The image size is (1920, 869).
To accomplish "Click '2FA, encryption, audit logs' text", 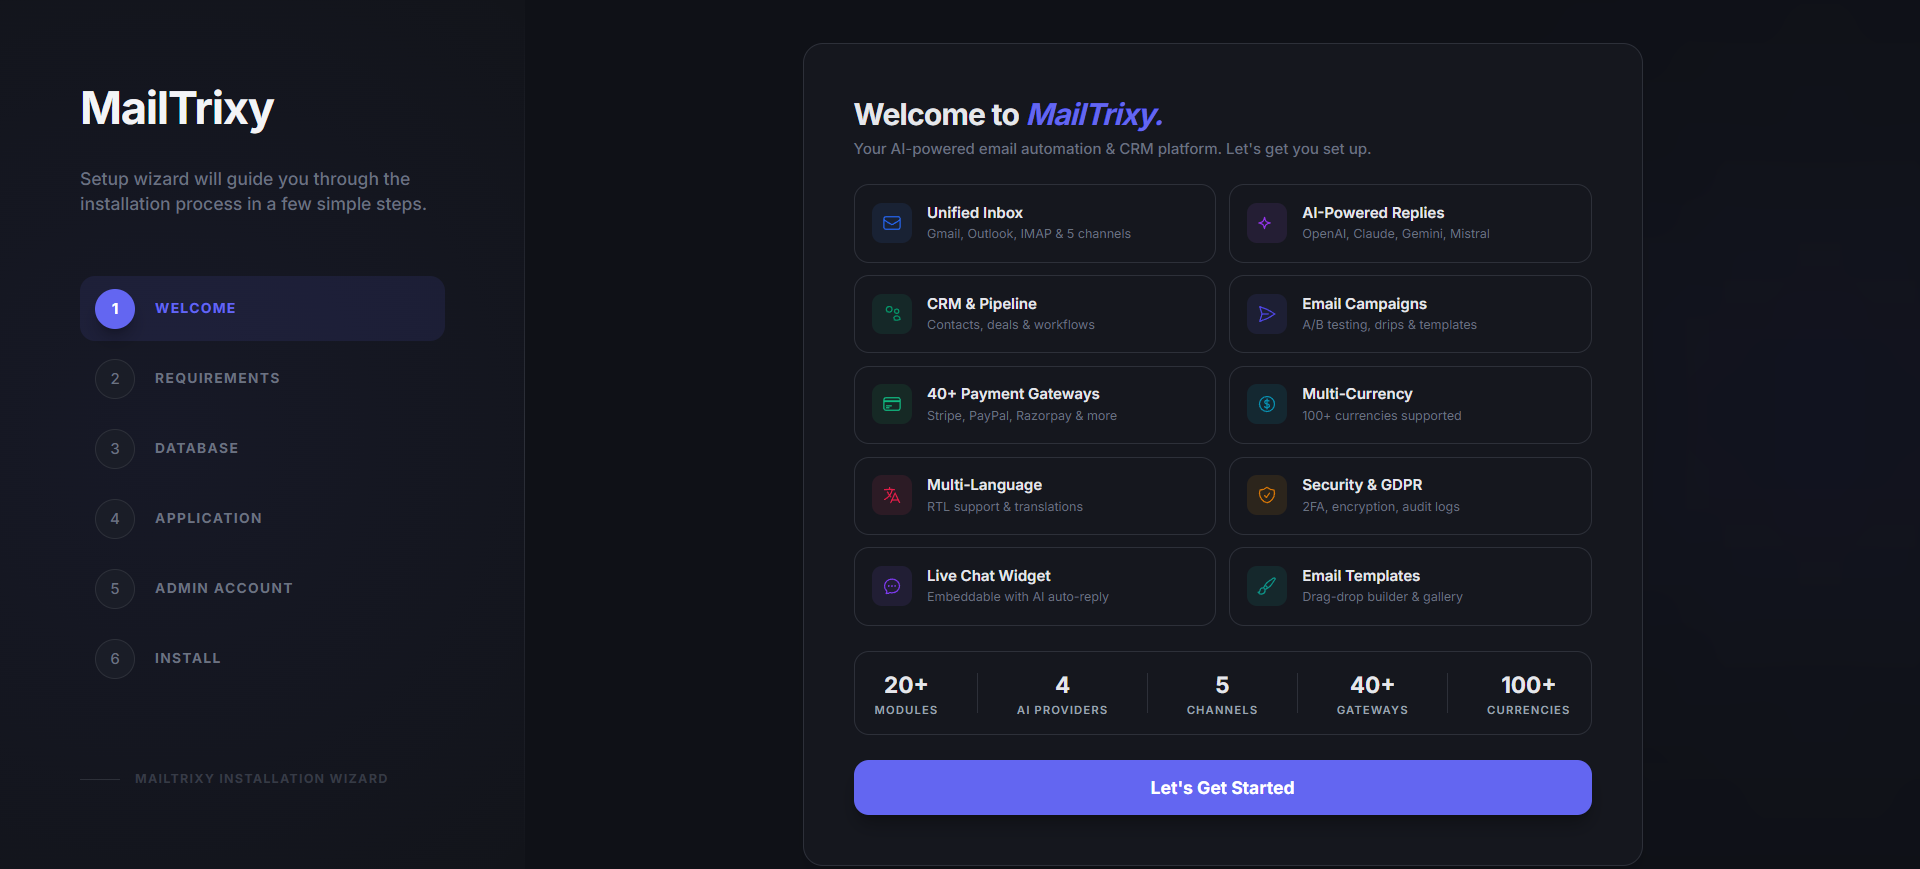I will 1381,507.
